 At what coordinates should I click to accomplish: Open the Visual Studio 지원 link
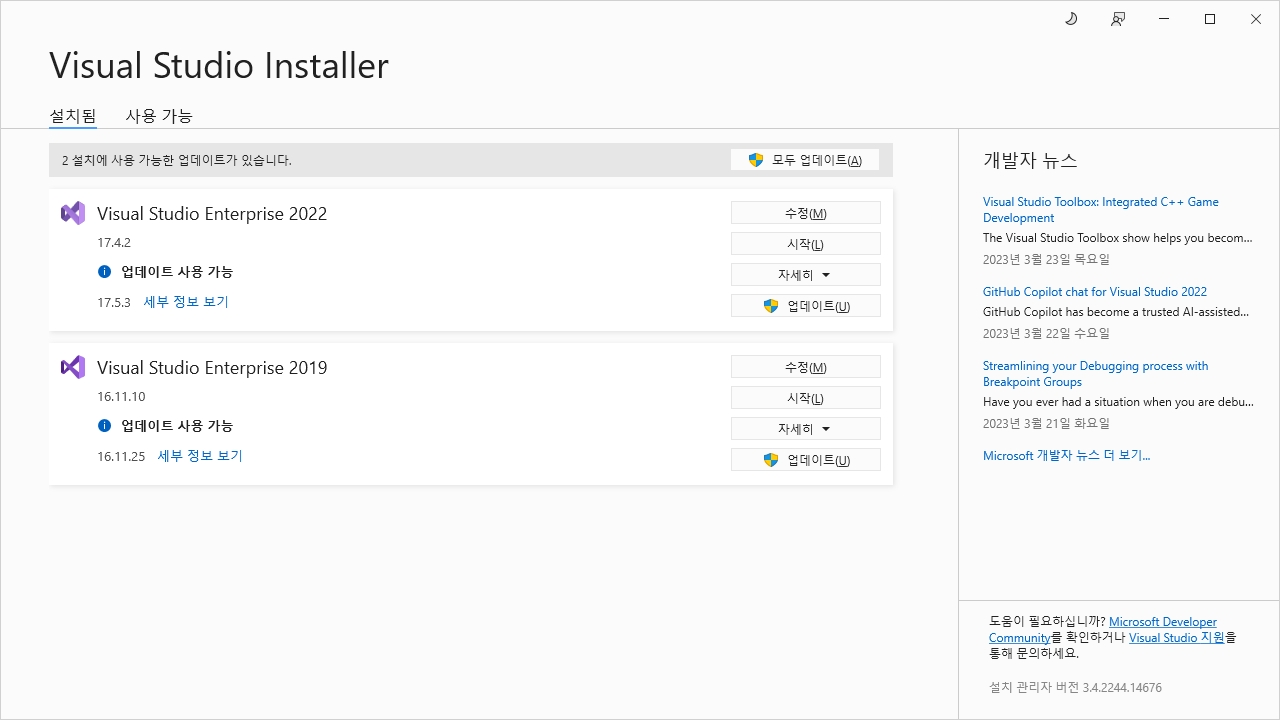click(x=1177, y=638)
